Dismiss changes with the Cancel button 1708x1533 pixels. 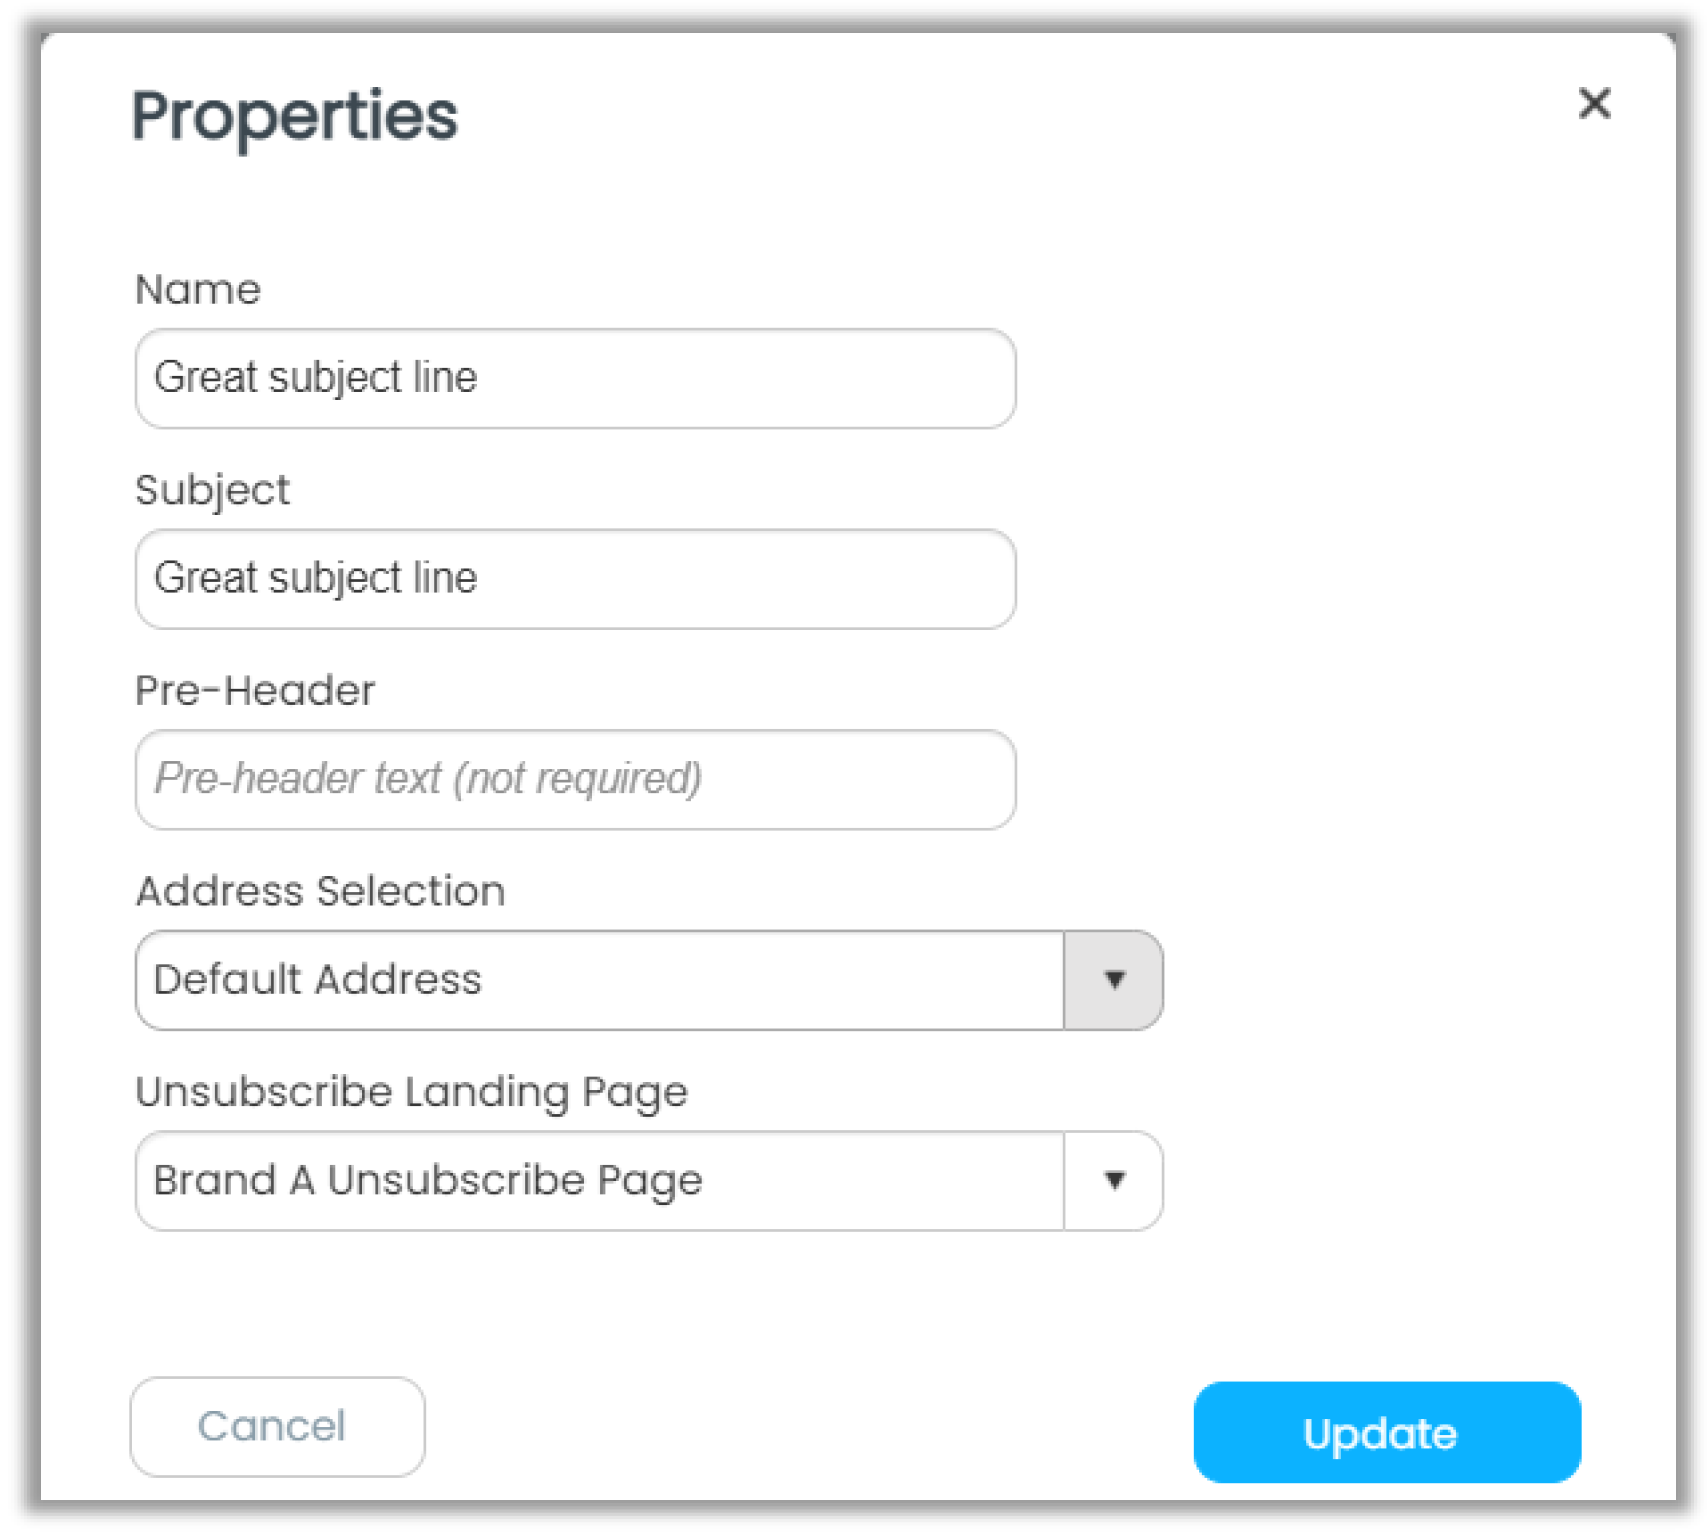pyautogui.click(x=277, y=1427)
